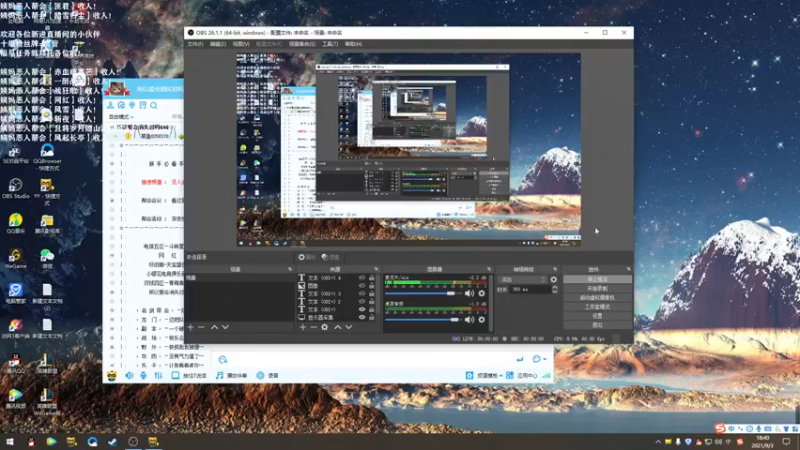Screen dimensions: 800x450
Task: Open QQBrowser desktop shortcut
Action: point(47,157)
